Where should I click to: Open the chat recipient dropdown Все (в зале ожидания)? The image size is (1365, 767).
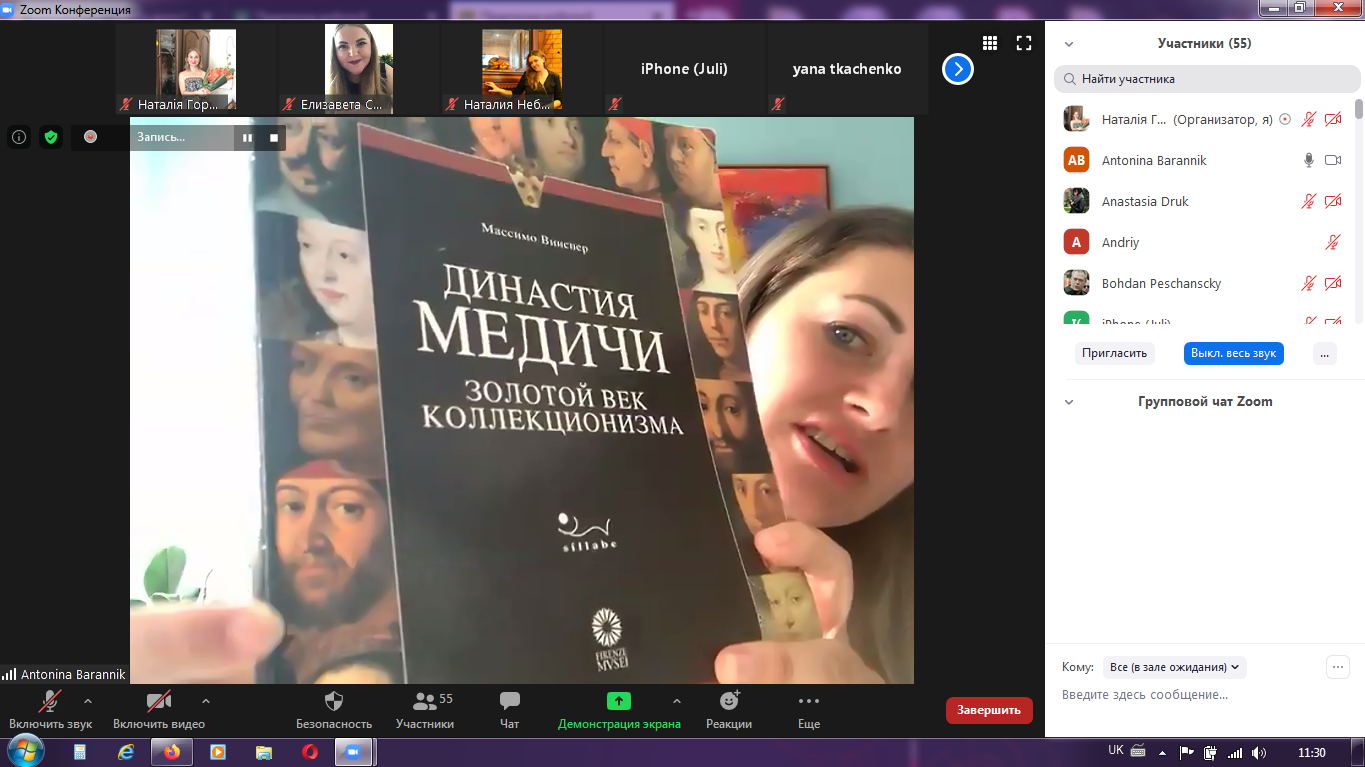click(1175, 667)
